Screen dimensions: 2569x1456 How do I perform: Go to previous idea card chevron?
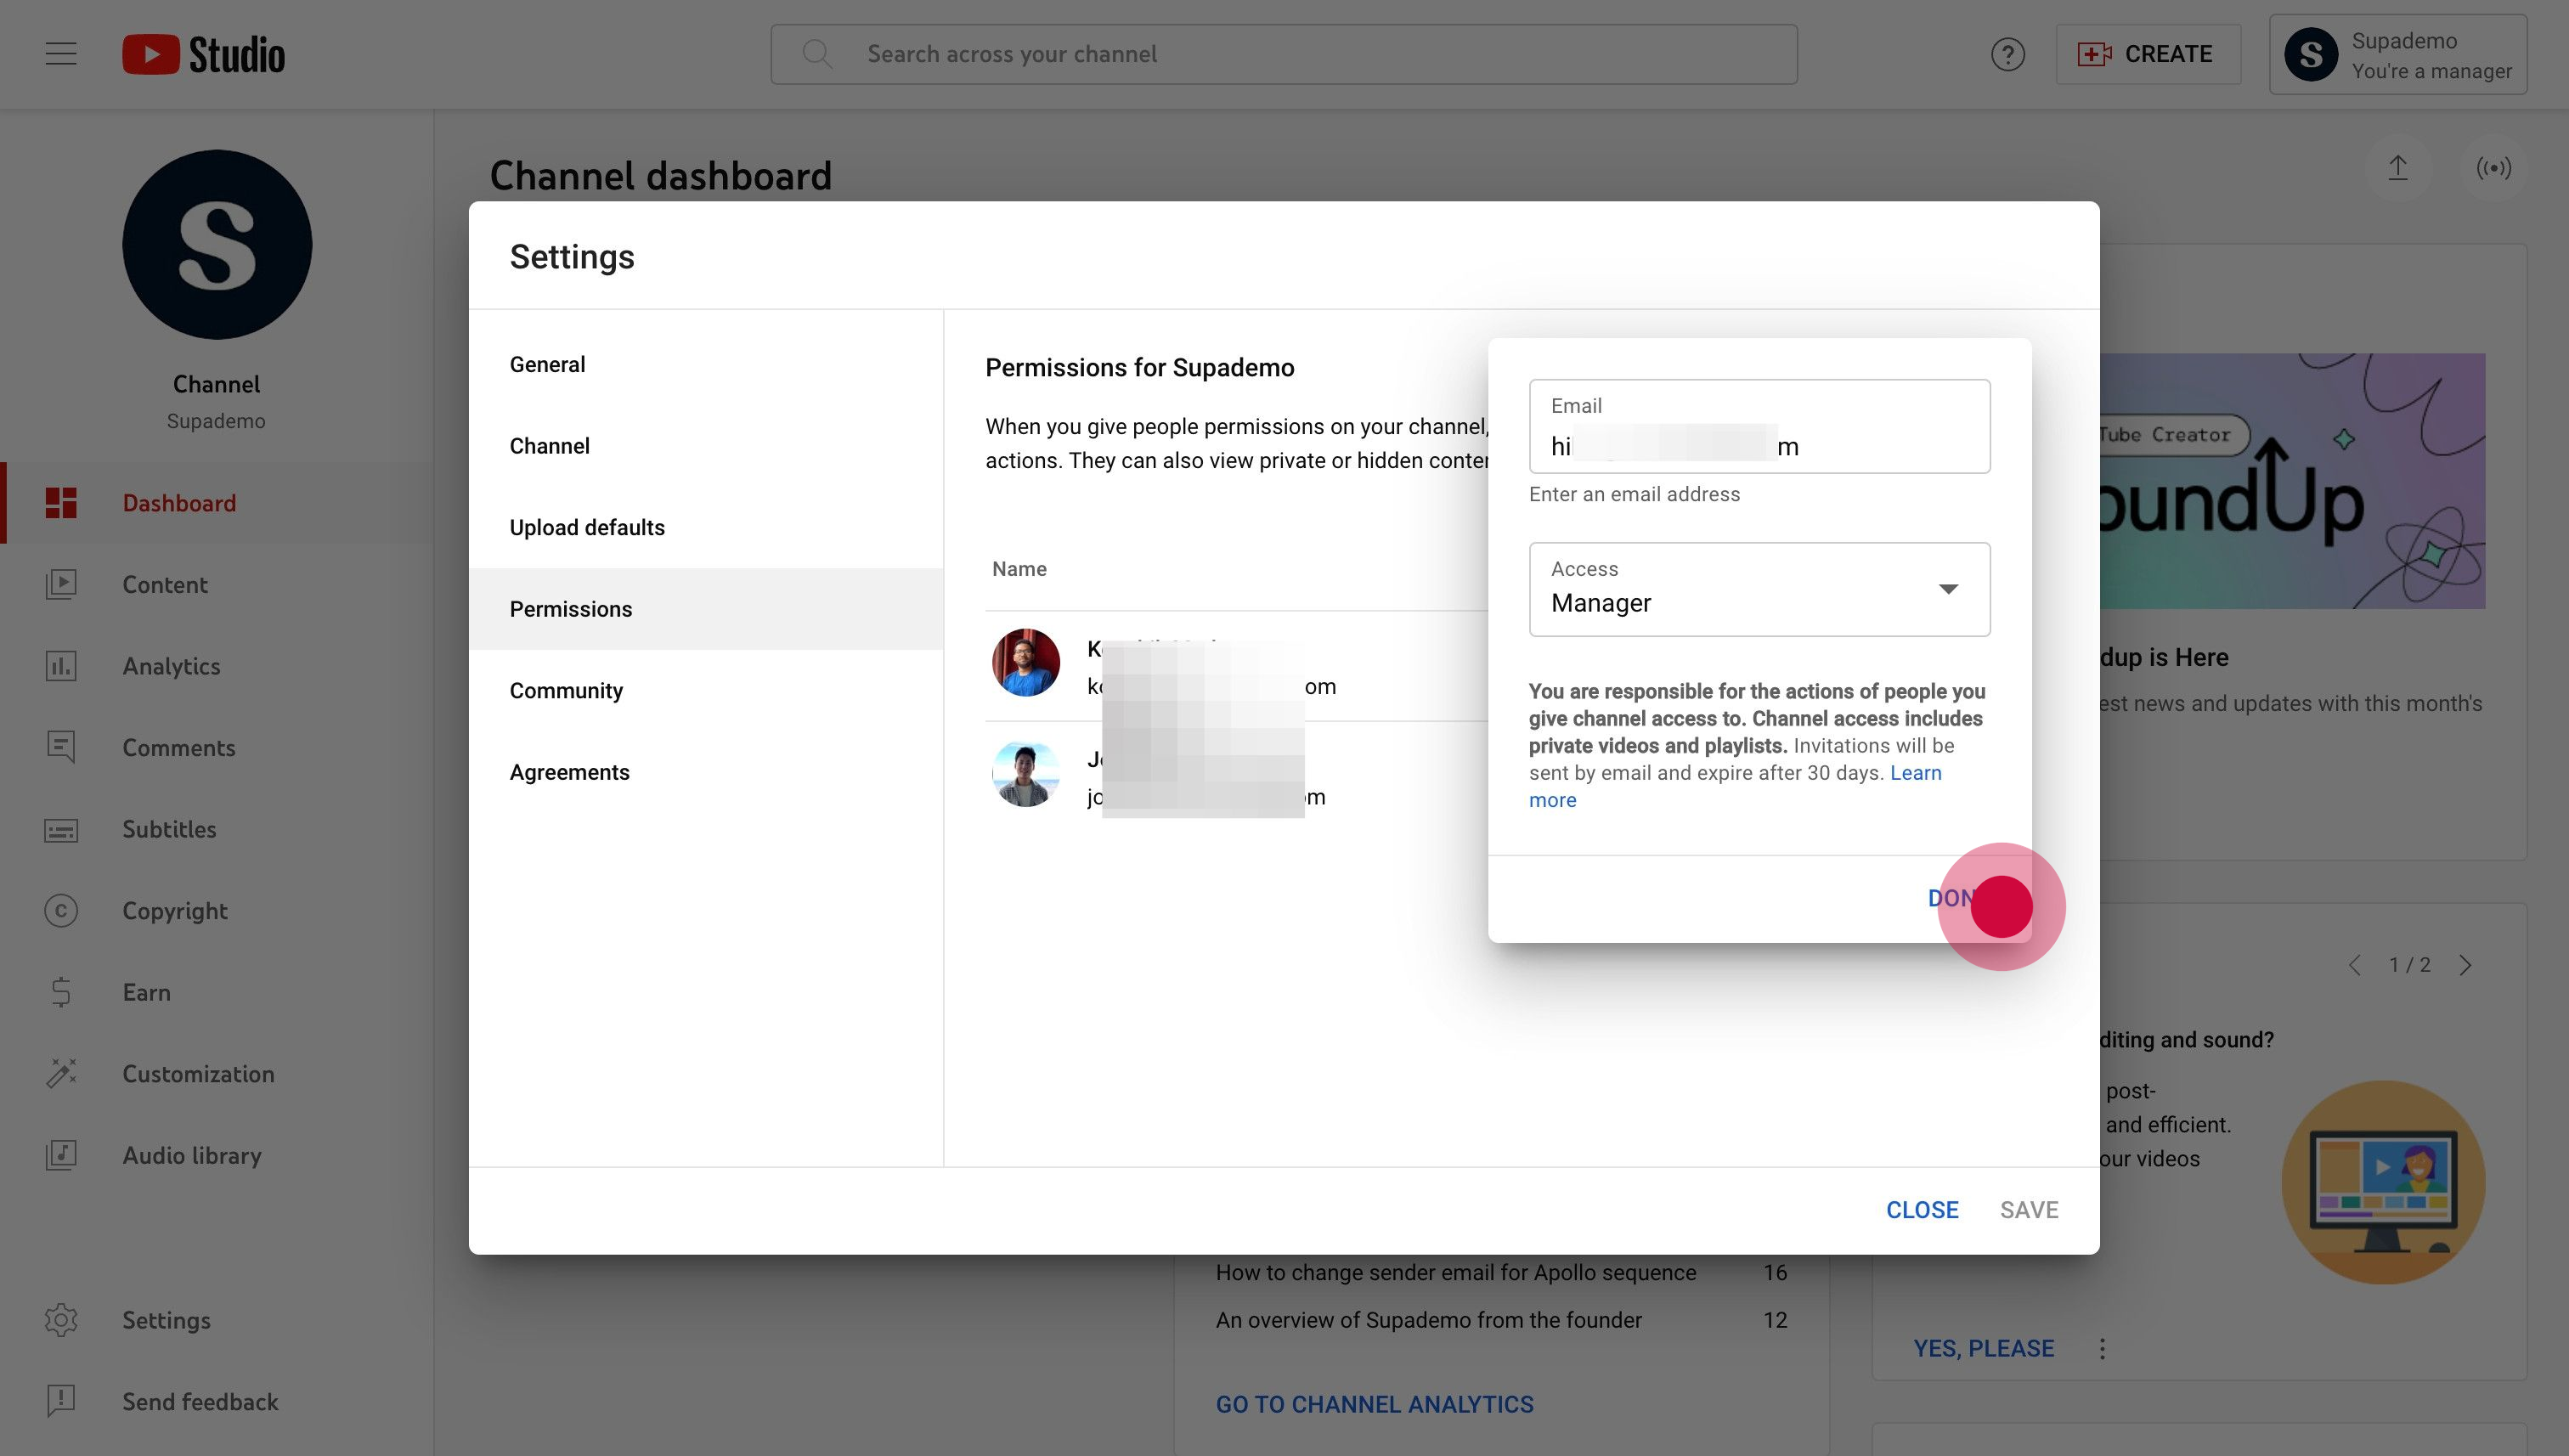2354,965
